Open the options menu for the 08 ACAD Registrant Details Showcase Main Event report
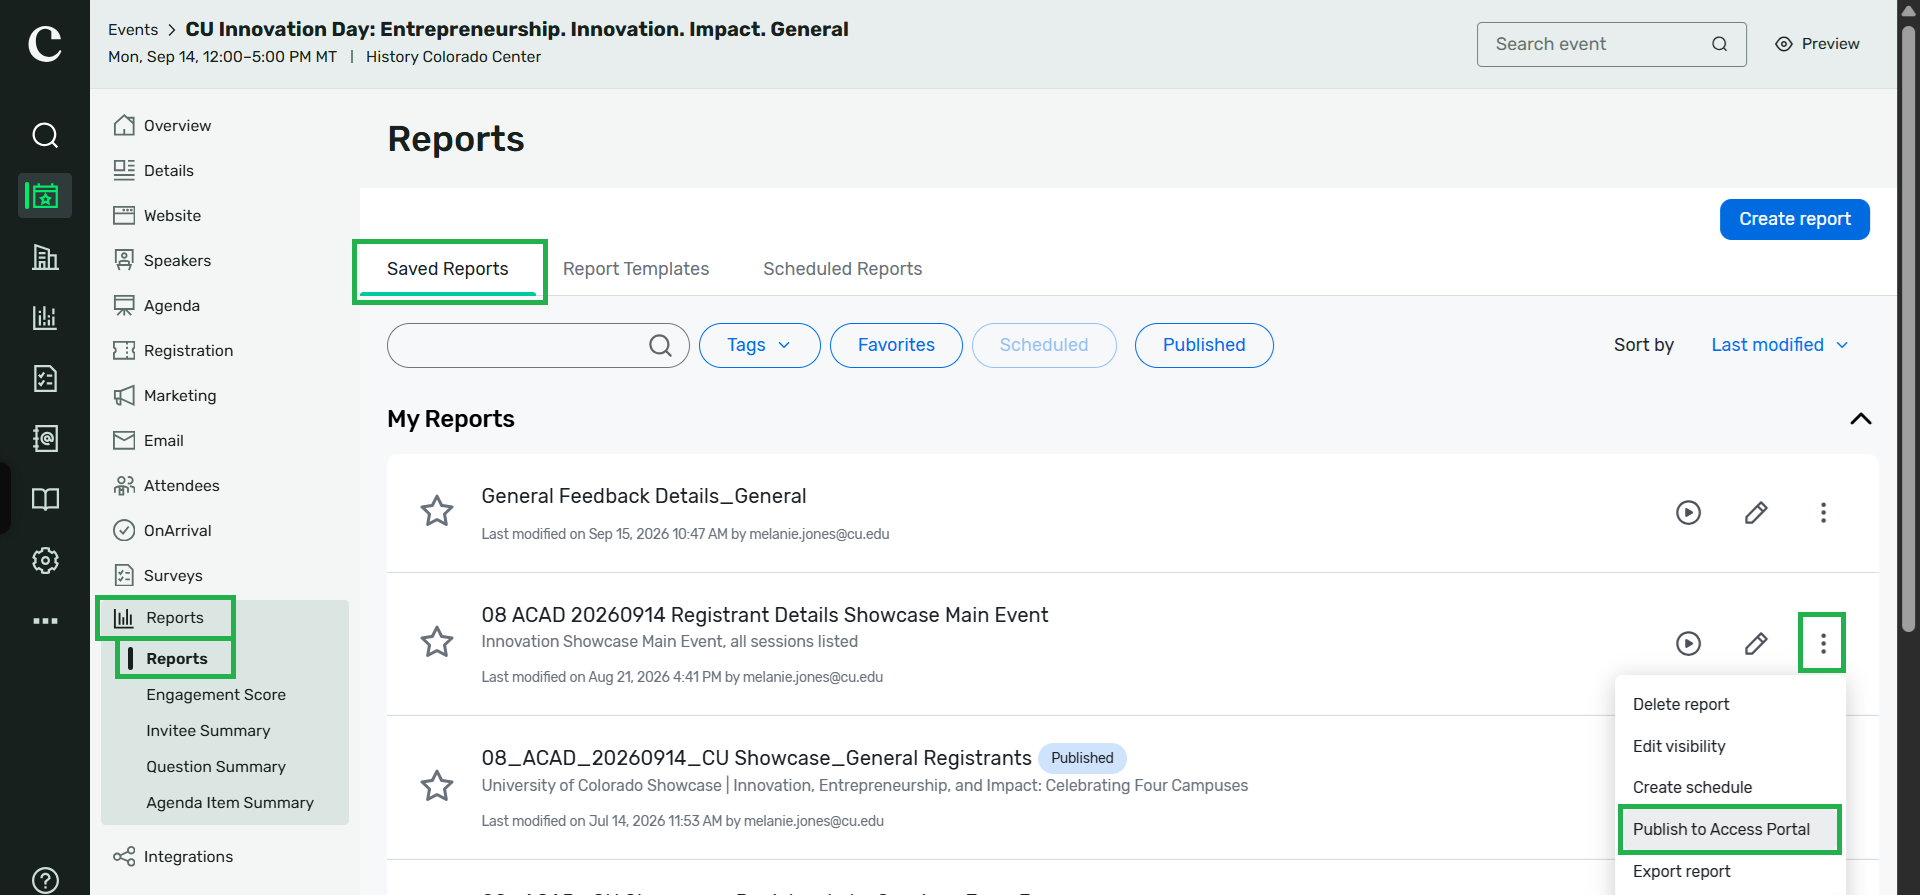The width and height of the screenshot is (1920, 895). click(1822, 643)
